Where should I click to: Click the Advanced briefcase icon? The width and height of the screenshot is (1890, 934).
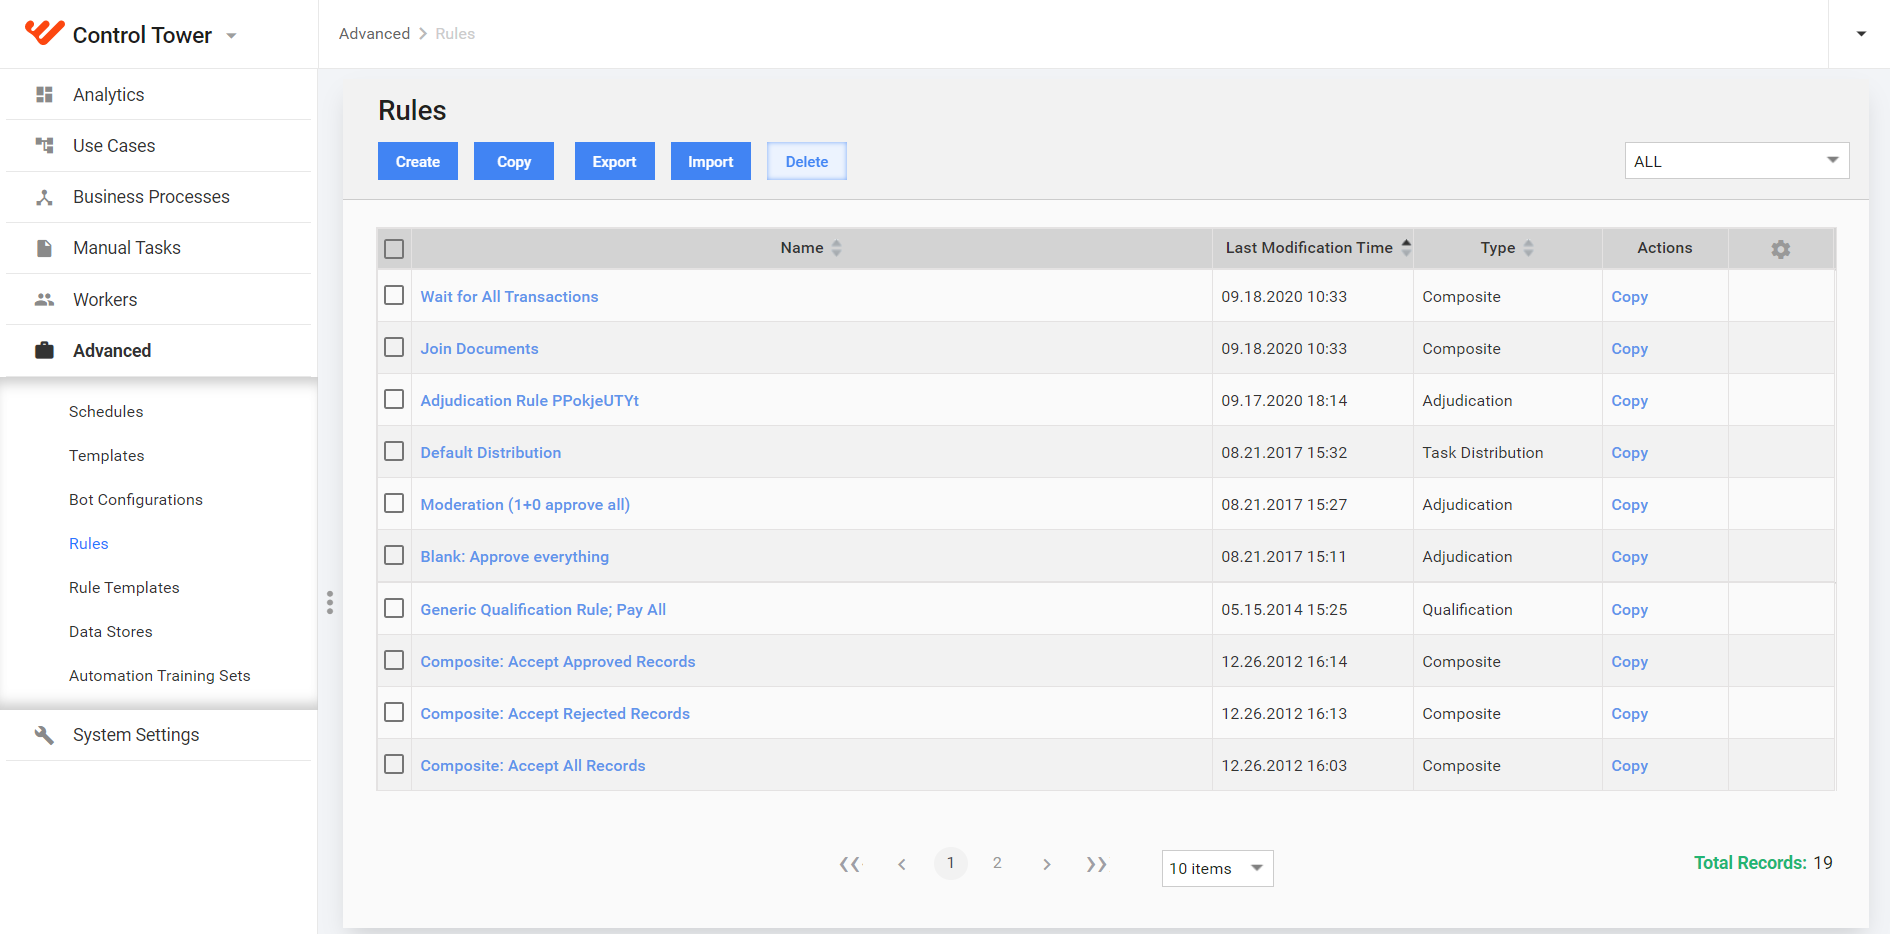pos(44,350)
